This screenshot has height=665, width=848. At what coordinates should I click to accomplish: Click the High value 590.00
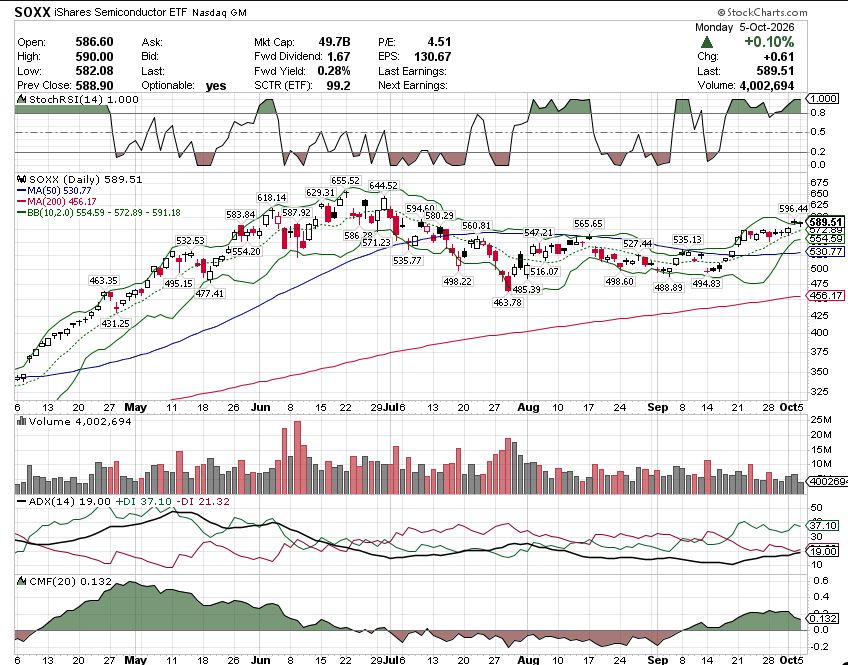(x=94, y=57)
